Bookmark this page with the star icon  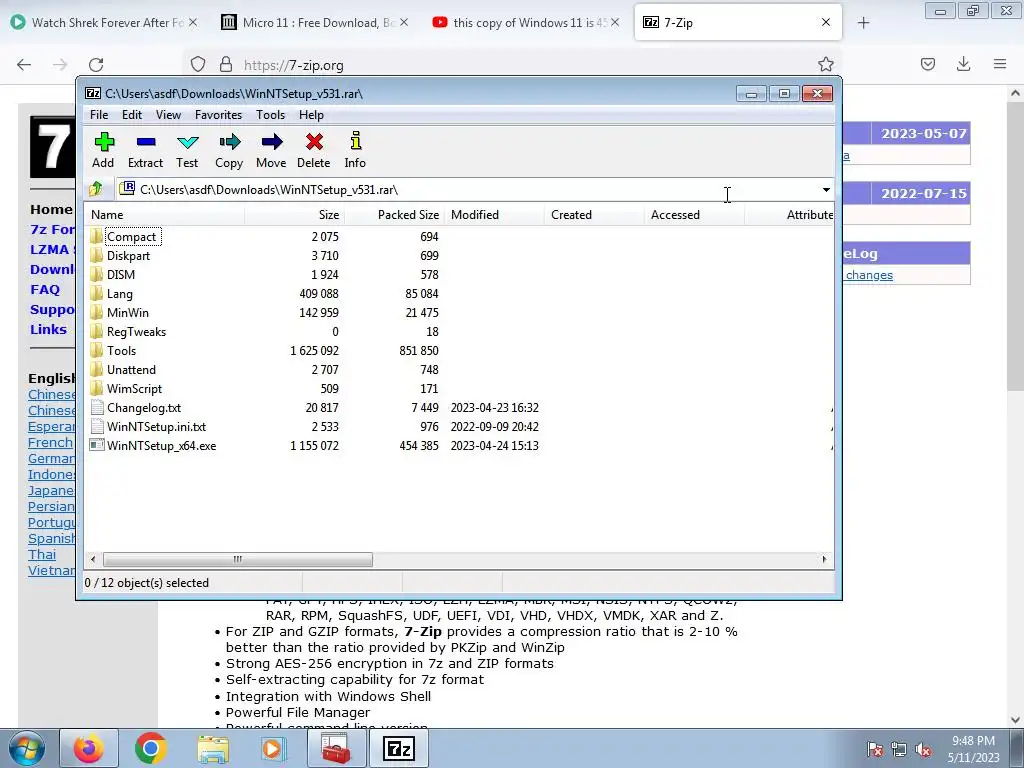(x=825, y=64)
